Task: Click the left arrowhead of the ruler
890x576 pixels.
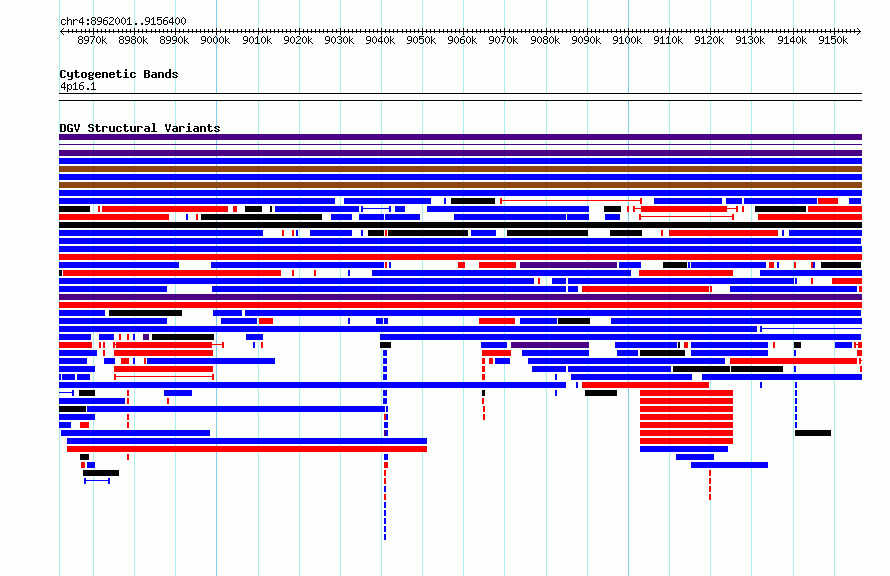Action: 62,31
